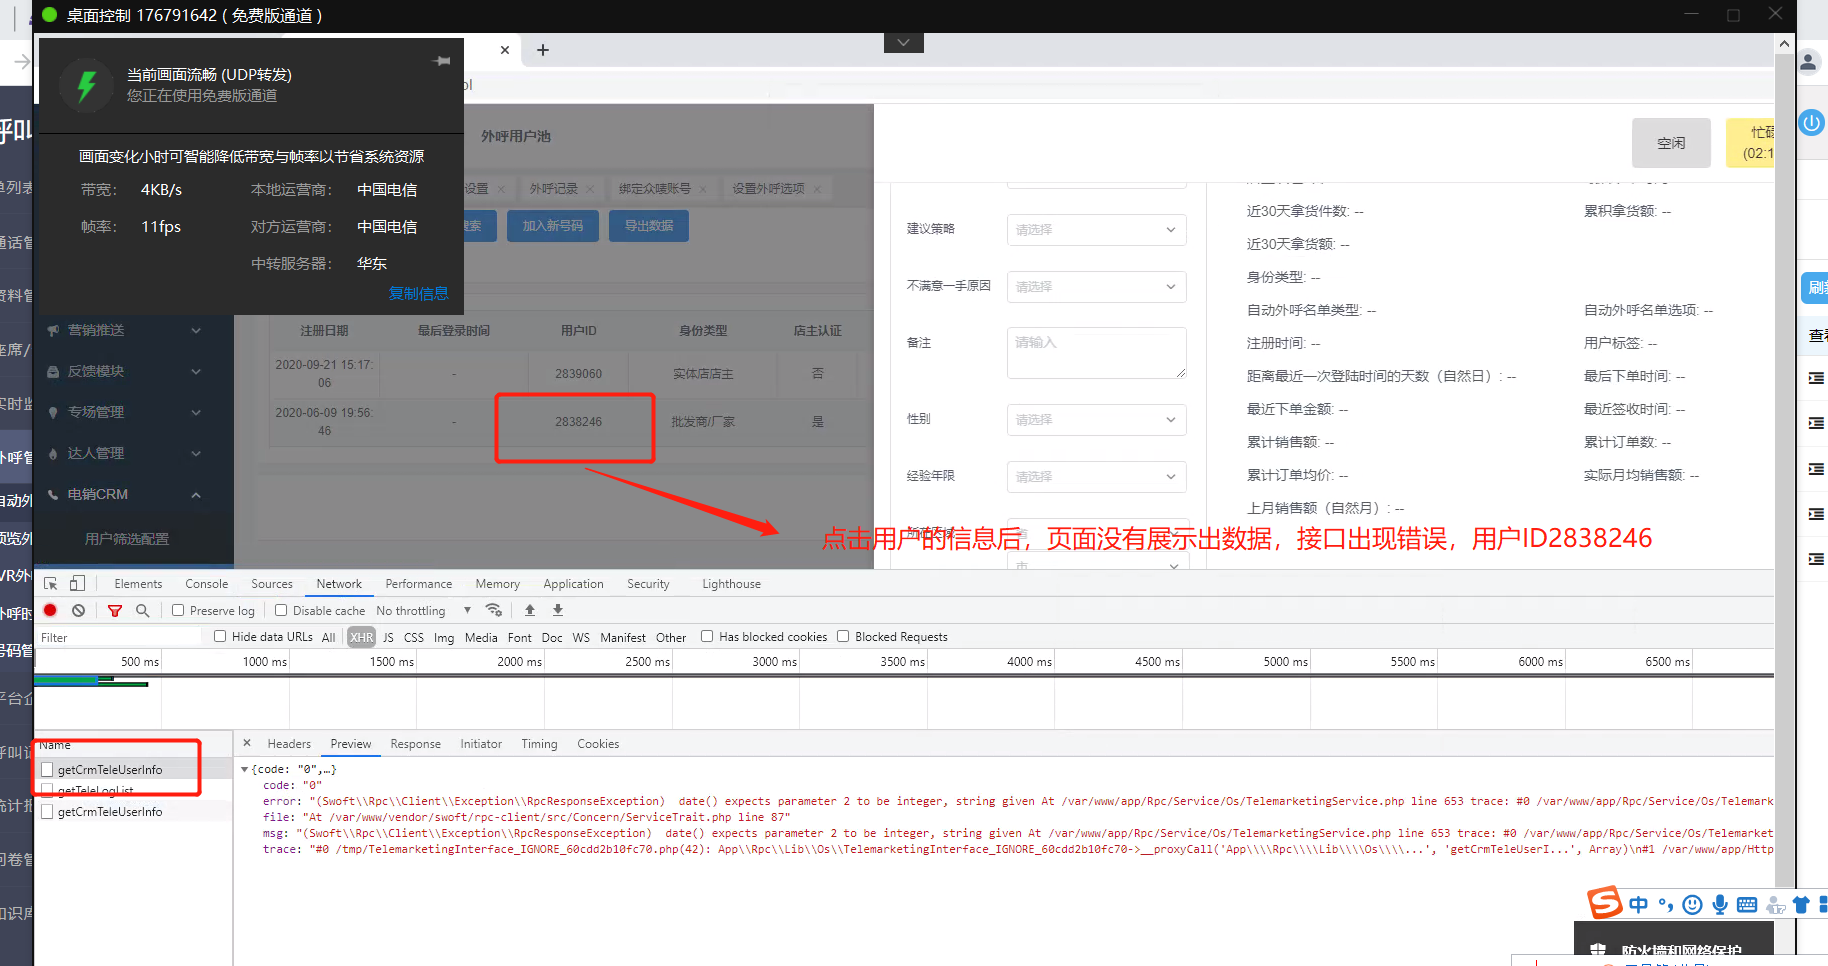1828x966 pixels.
Task: Pin the connection status popup
Action: (x=441, y=61)
